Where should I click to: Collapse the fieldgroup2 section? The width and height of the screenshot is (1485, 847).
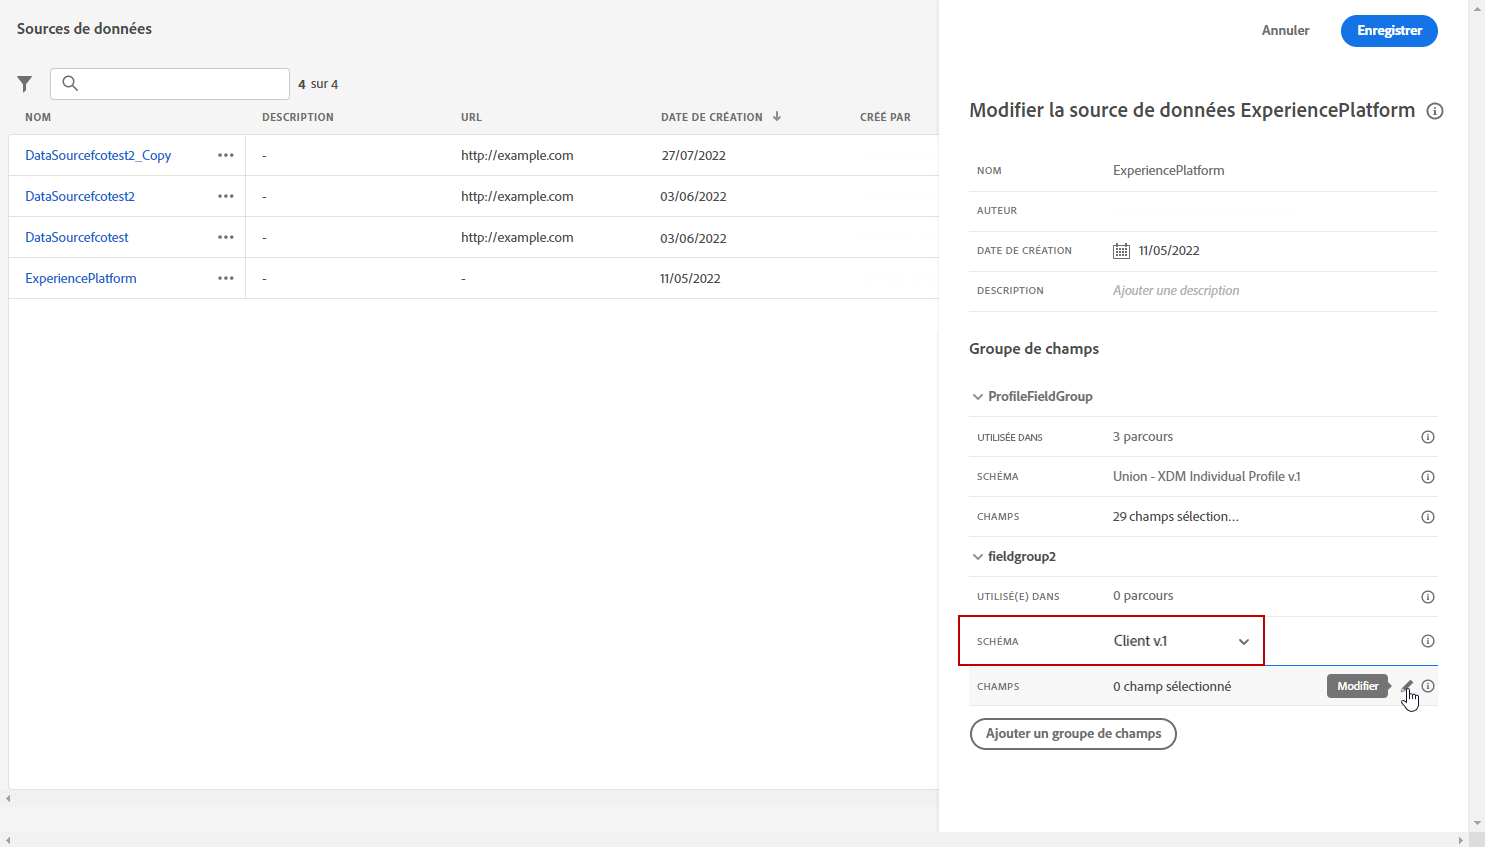(978, 557)
